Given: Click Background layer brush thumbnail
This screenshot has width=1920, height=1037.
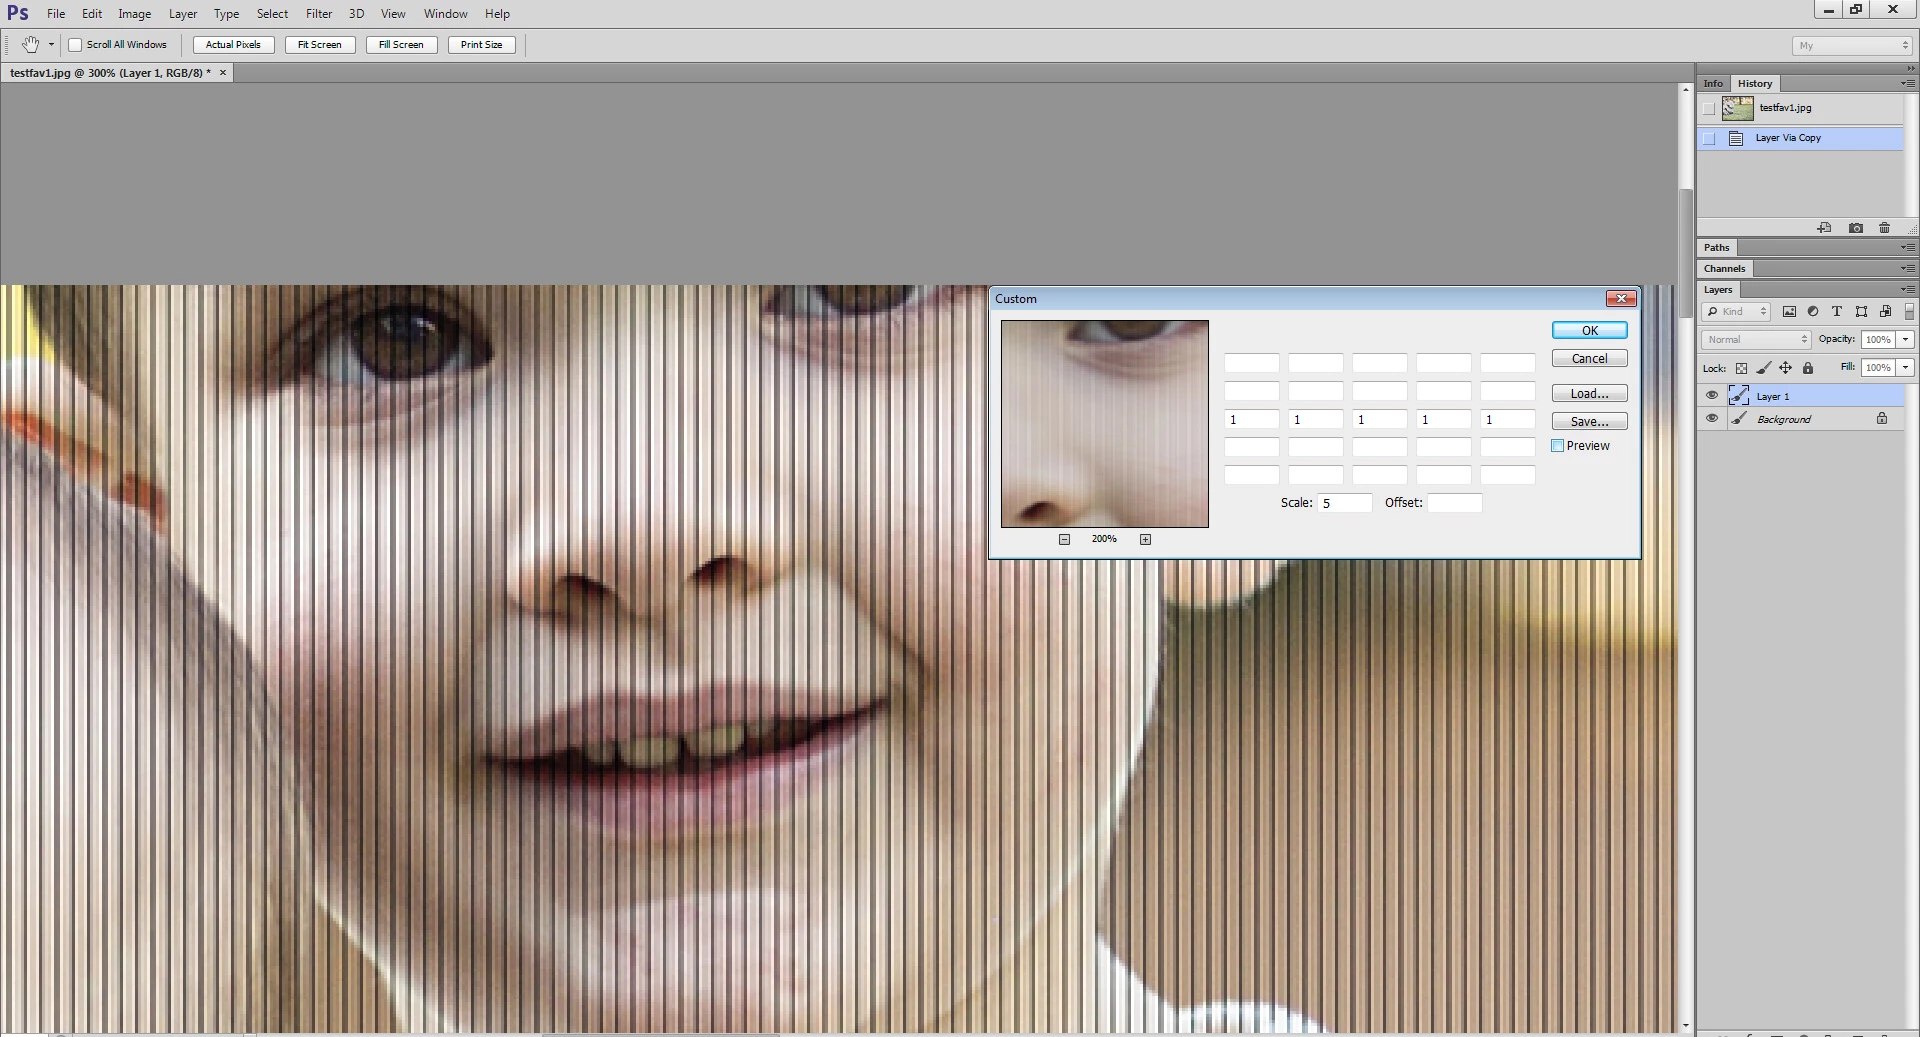Looking at the screenshot, I should pos(1739,419).
